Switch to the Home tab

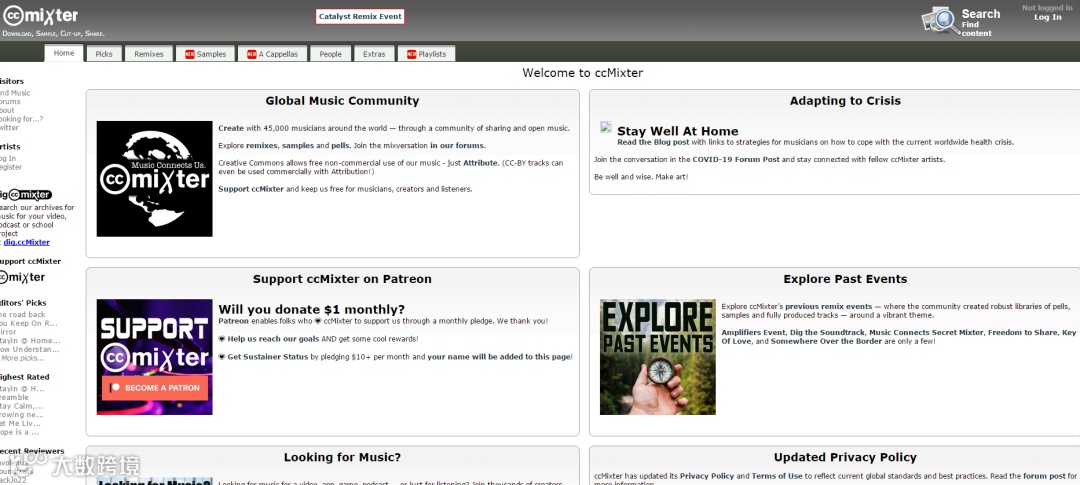[64, 53]
